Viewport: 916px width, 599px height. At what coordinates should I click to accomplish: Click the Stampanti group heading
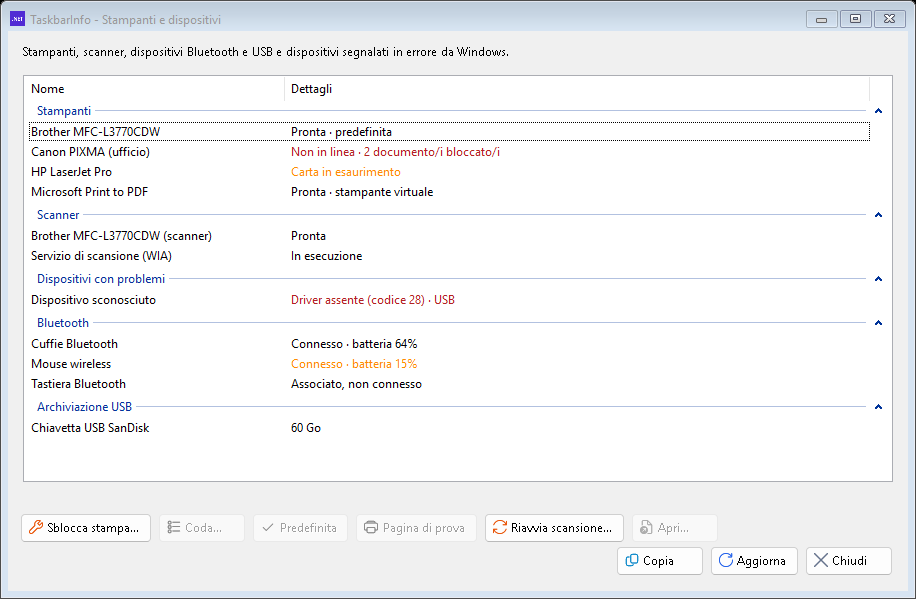64,111
